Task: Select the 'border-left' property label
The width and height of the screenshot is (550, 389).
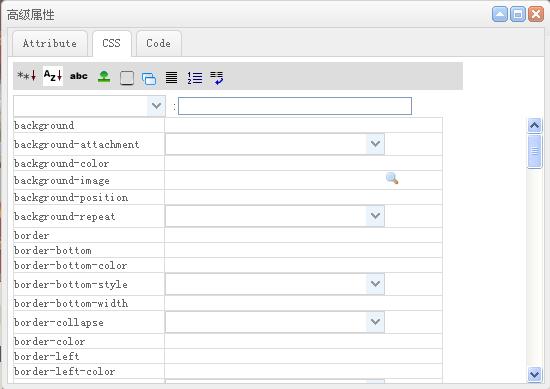Action: [x=47, y=356]
